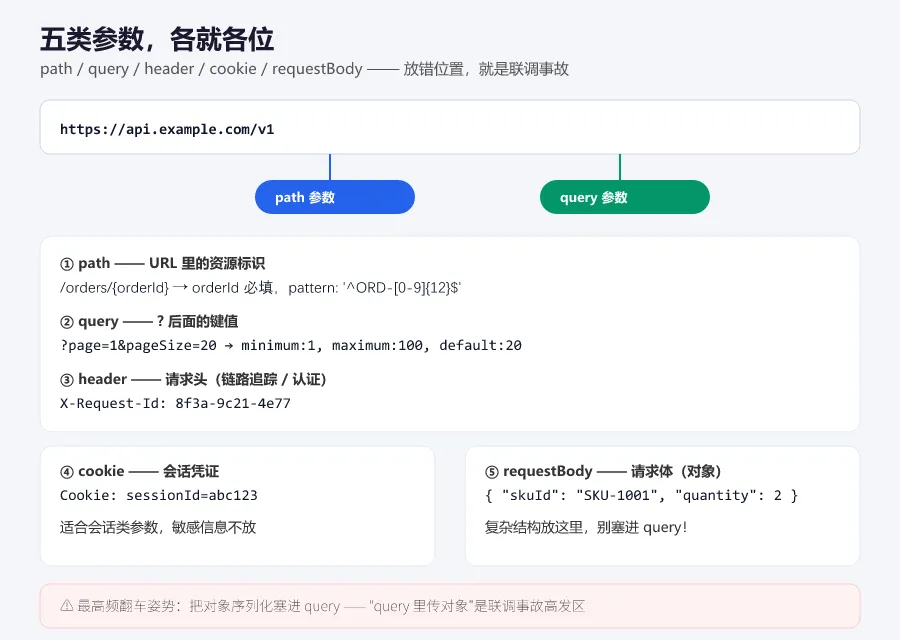Click the line "Cookie: sessionId=abc123"
This screenshot has width=900, height=640.
tap(158, 495)
